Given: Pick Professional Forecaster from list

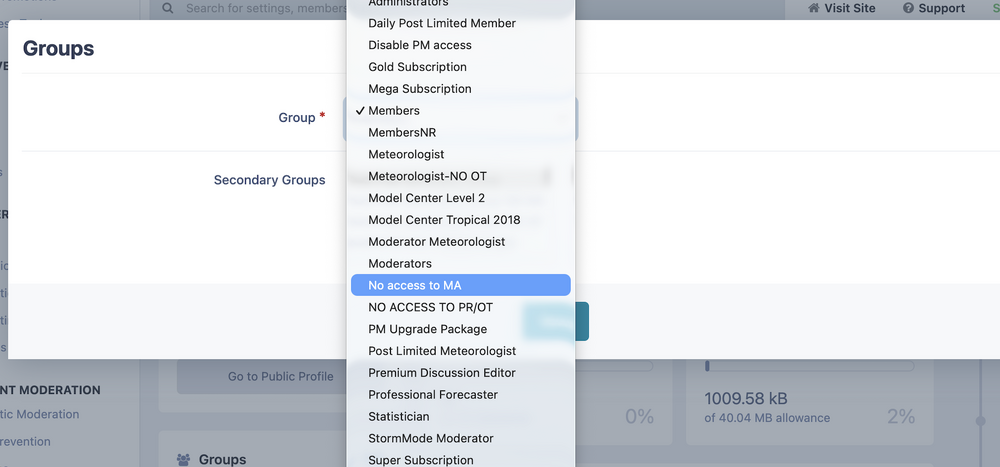Looking at the screenshot, I should click(x=432, y=395).
